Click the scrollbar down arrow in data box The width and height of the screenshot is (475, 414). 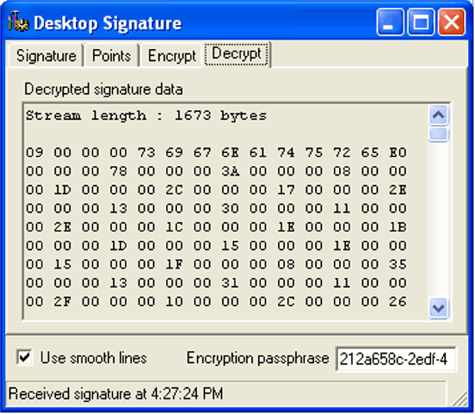438,308
